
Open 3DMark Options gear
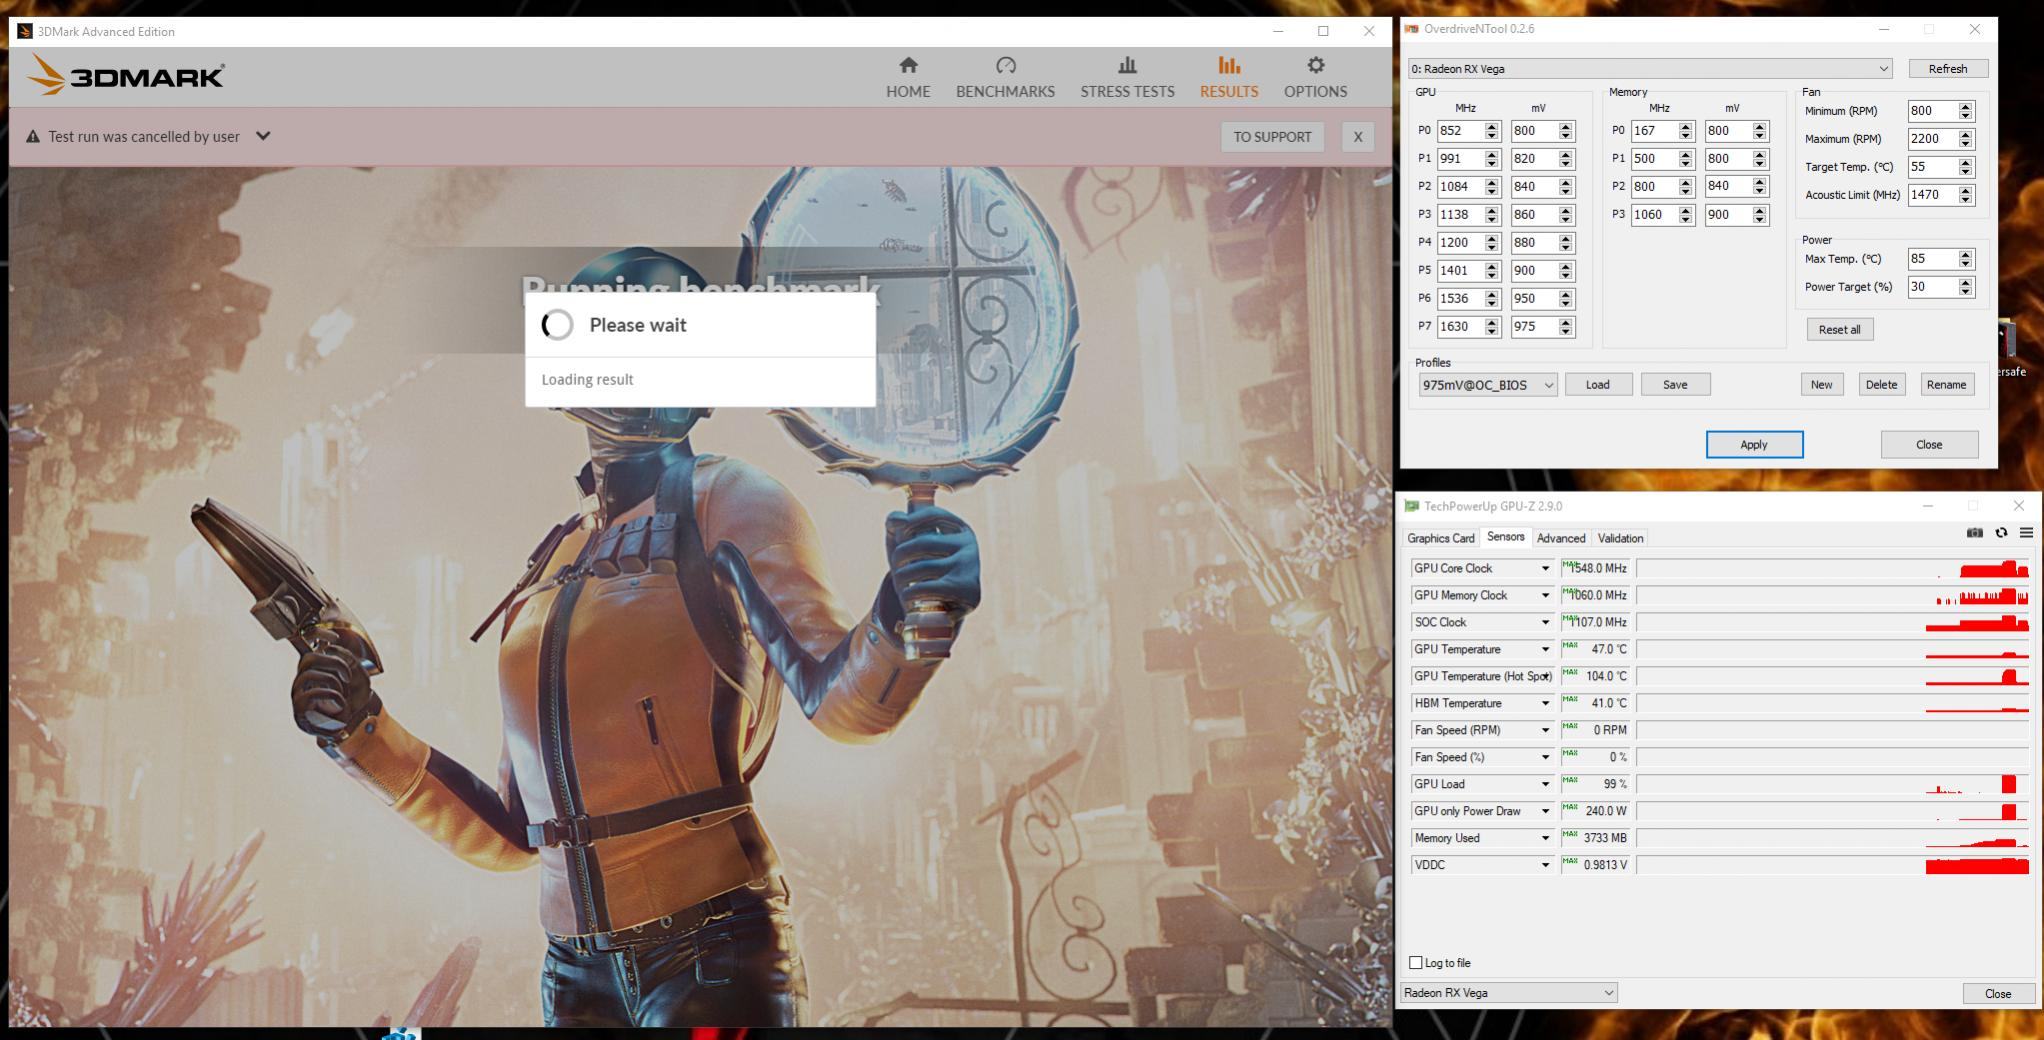click(x=1315, y=78)
